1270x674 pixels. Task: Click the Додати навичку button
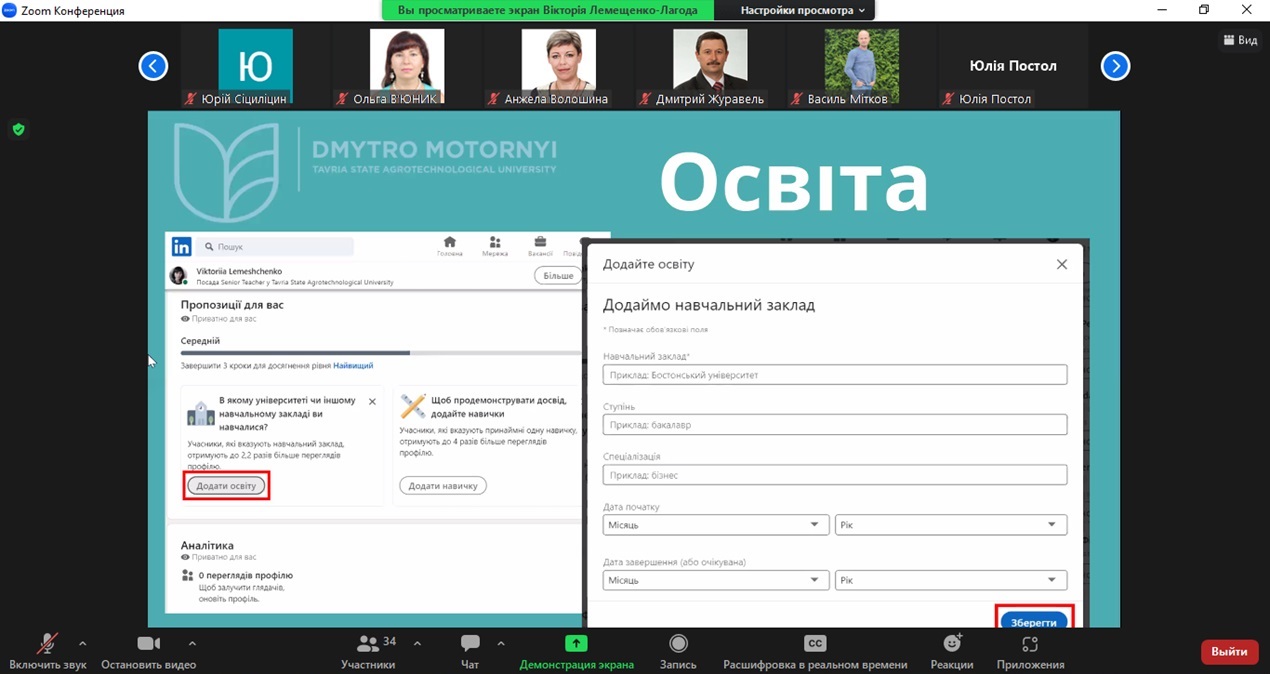(443, 486)
